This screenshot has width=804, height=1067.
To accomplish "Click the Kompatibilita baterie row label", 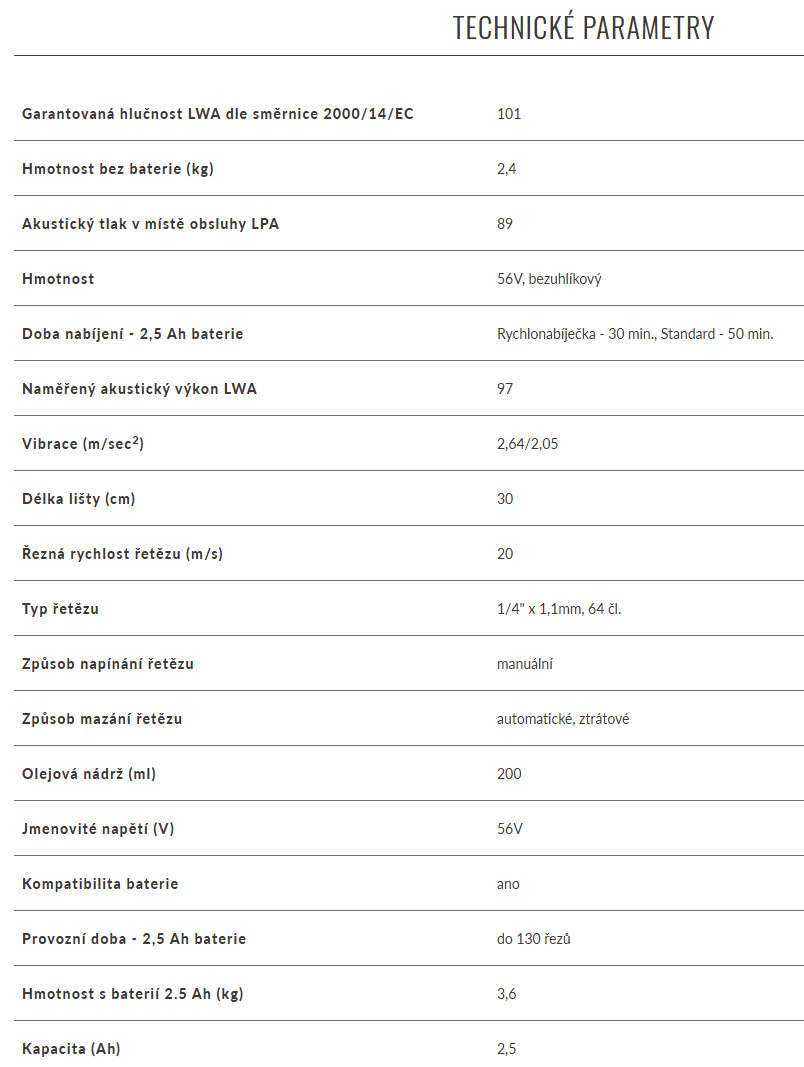I will click(100, 884).
